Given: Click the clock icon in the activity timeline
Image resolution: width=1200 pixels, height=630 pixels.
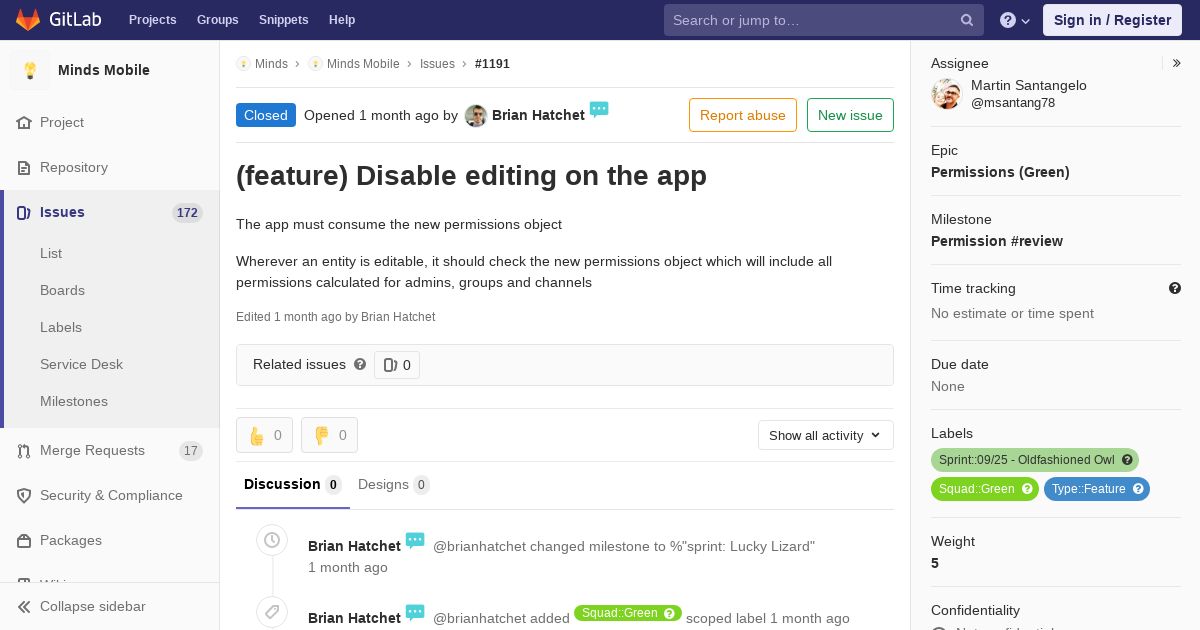Looking at the screenshot, I should [x=272, y=541].
